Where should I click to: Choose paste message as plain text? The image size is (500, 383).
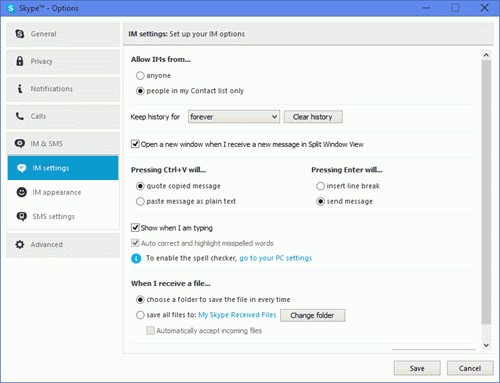[140, 201]
